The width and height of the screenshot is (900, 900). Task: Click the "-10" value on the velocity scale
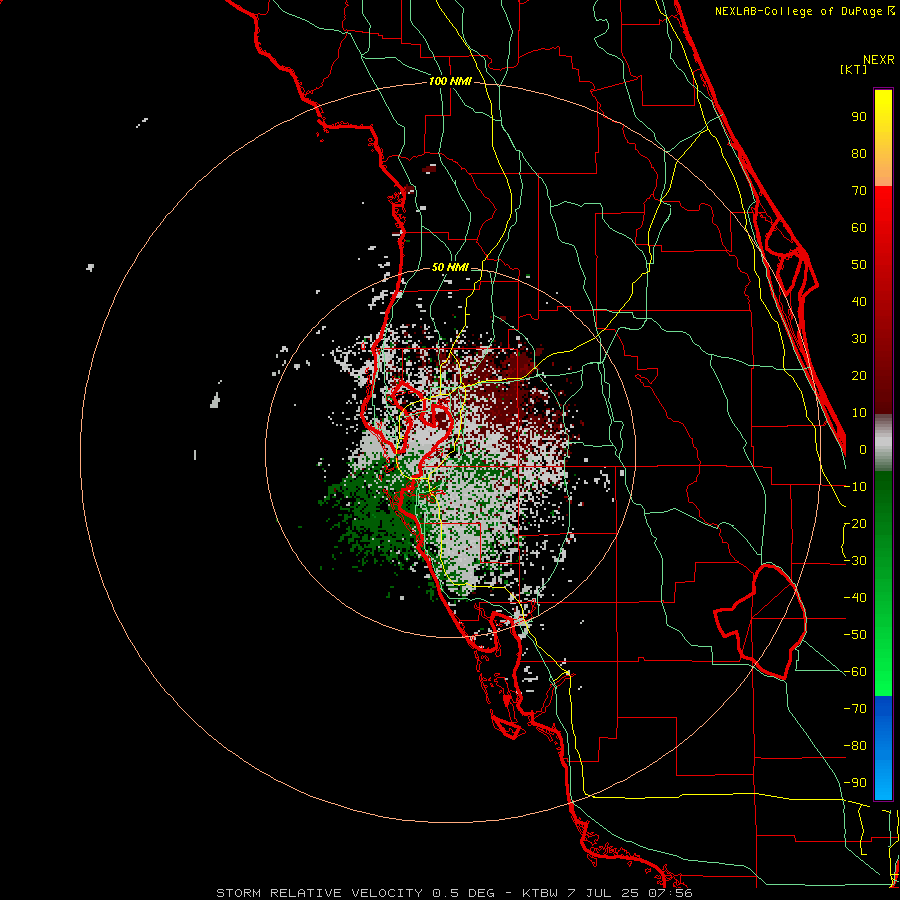(x=855, y=487)
